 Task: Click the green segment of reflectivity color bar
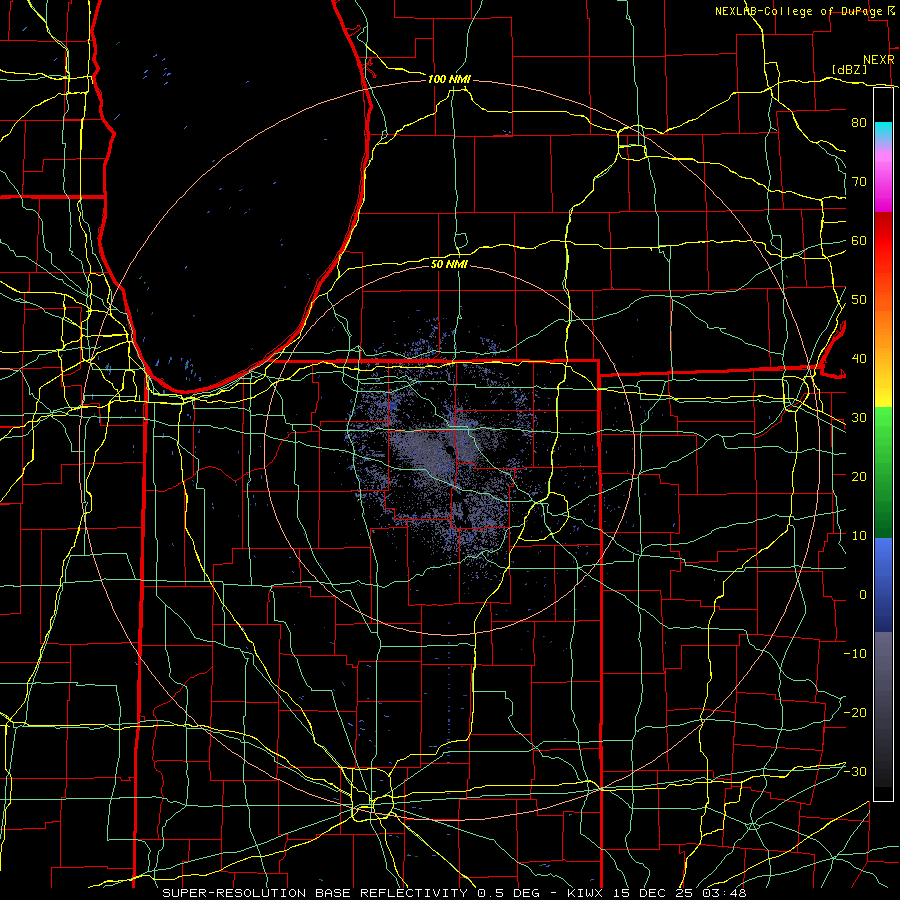tap(883, 472)
